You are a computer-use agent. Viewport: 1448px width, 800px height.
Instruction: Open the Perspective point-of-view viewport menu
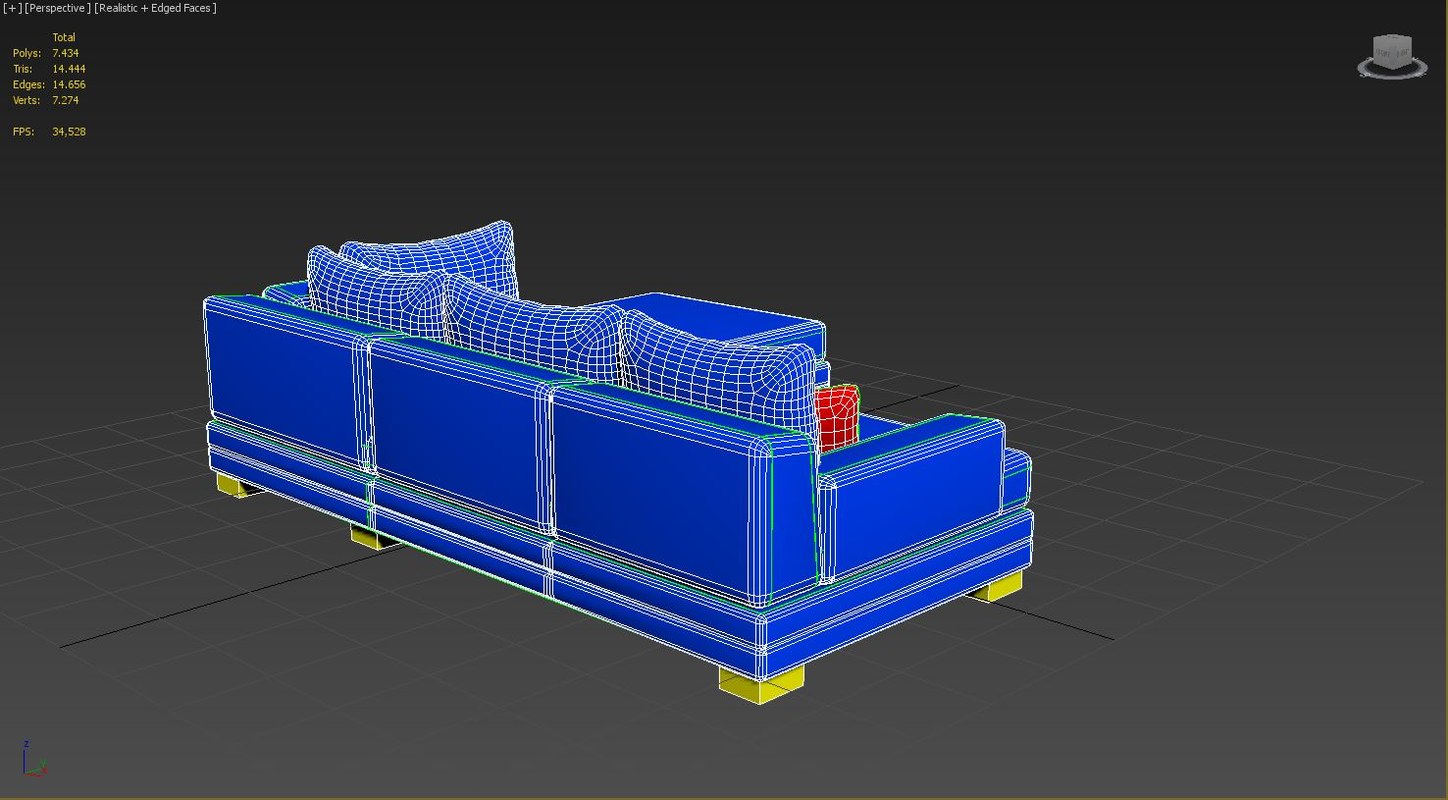[x=57, y=8]
